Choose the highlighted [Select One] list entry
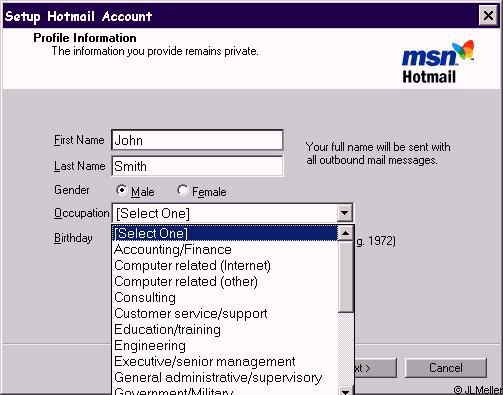 coord(225,233)
